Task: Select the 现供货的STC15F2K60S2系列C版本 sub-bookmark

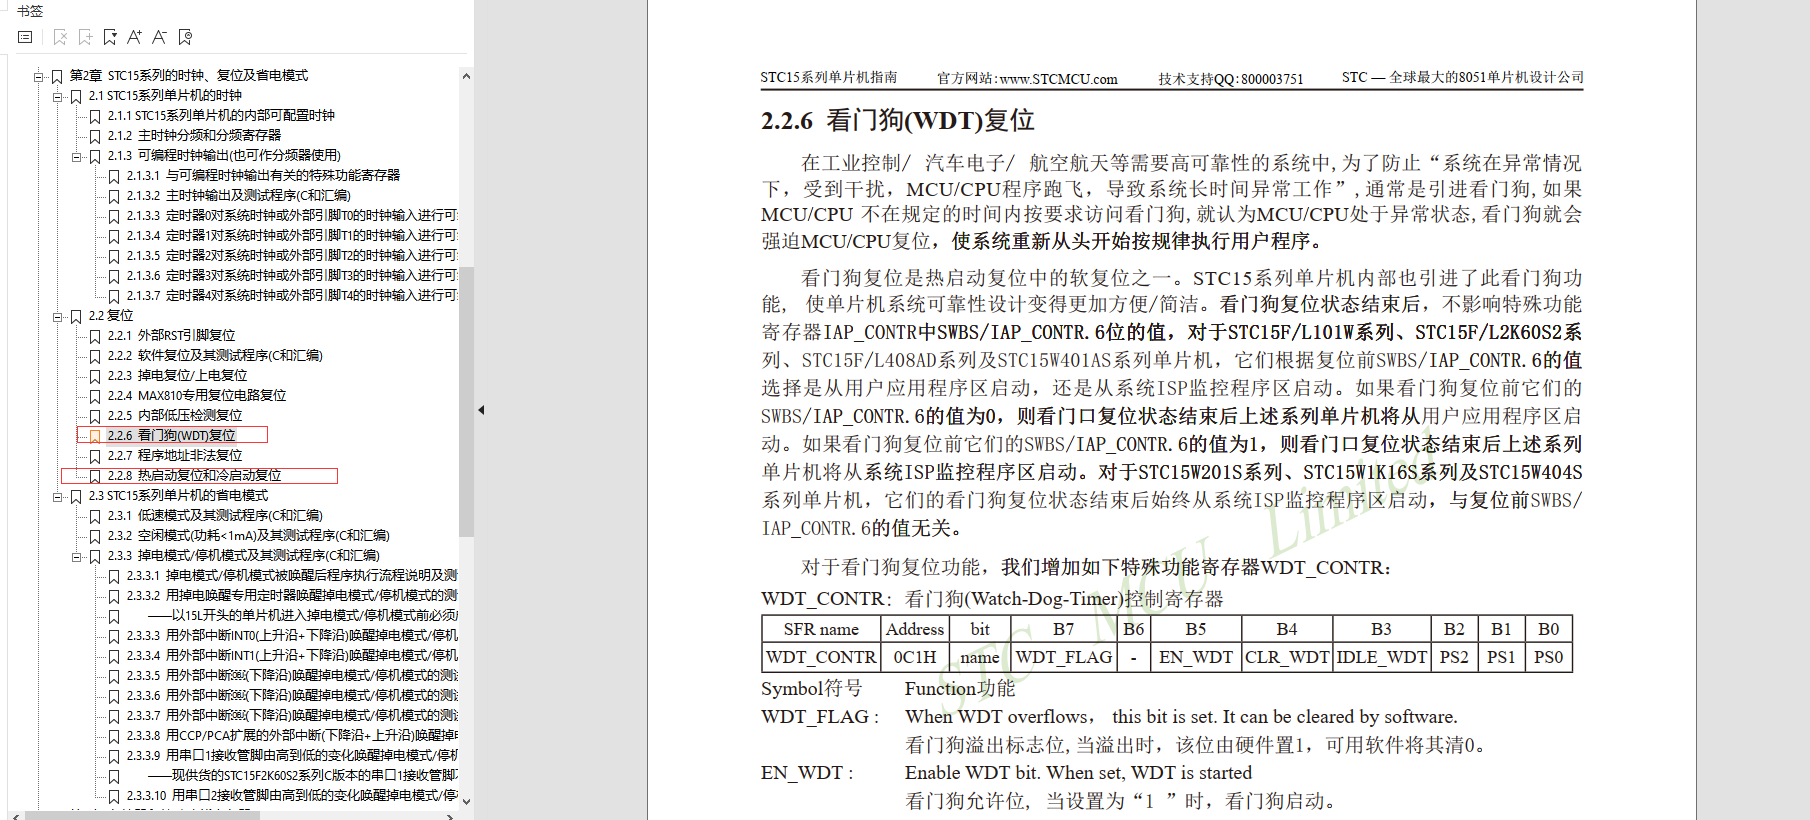Action: (x=303, y=776)
